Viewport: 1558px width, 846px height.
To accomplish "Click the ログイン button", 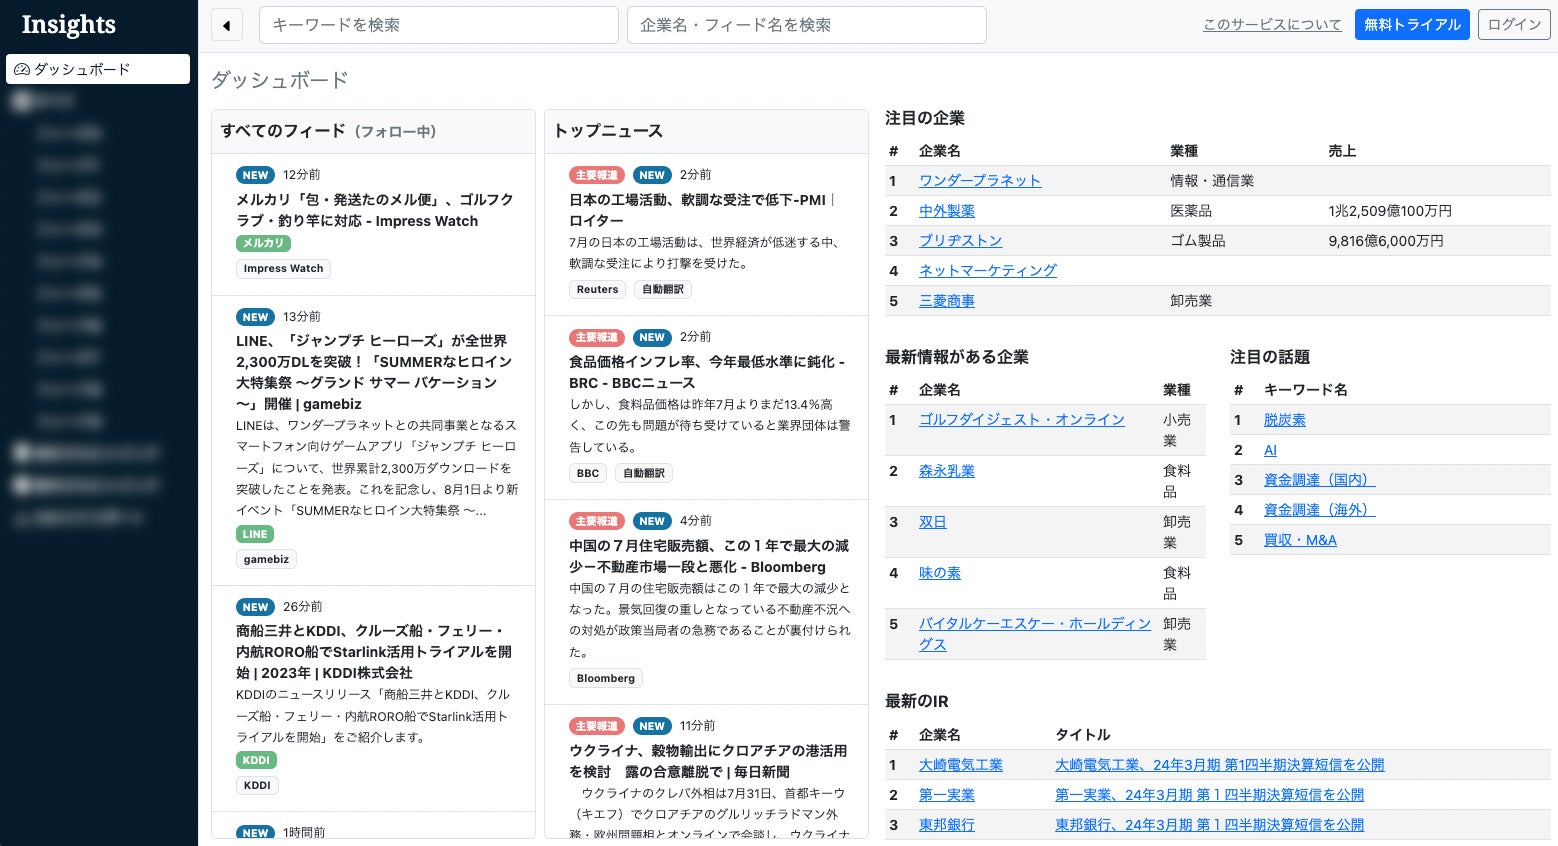I will [x=1514, y=25].
